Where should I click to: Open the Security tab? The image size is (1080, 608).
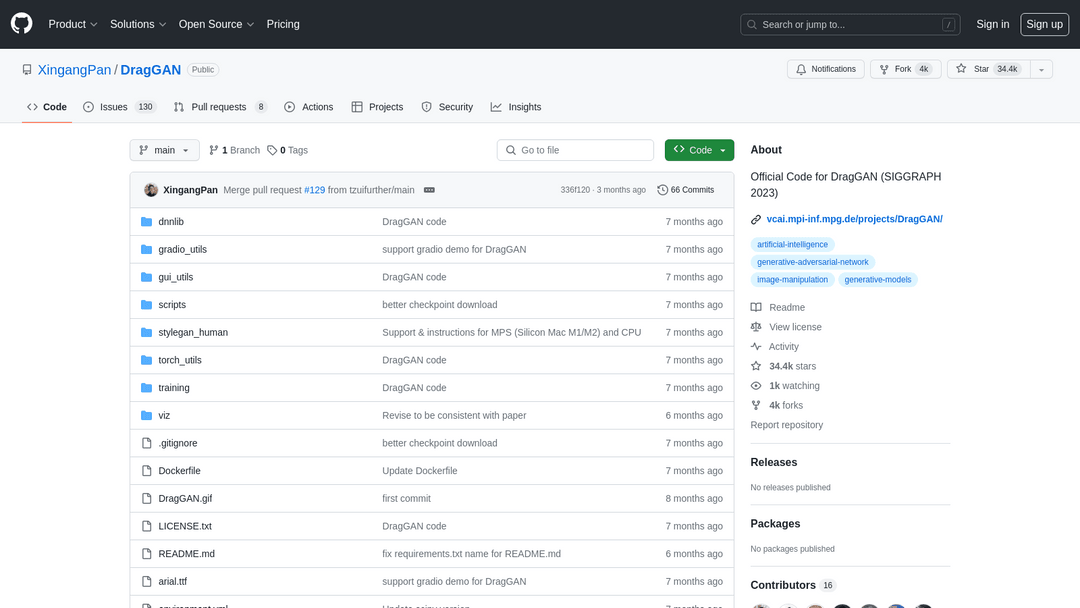pos(448,107)
